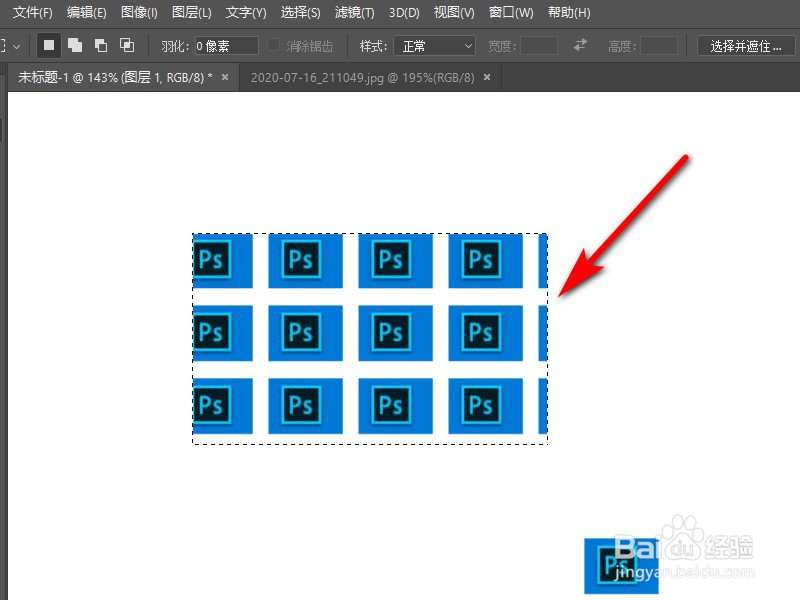Screen dimensions: 800x600
Task: Open the 图层(L) menu
Action: point(192,12)
